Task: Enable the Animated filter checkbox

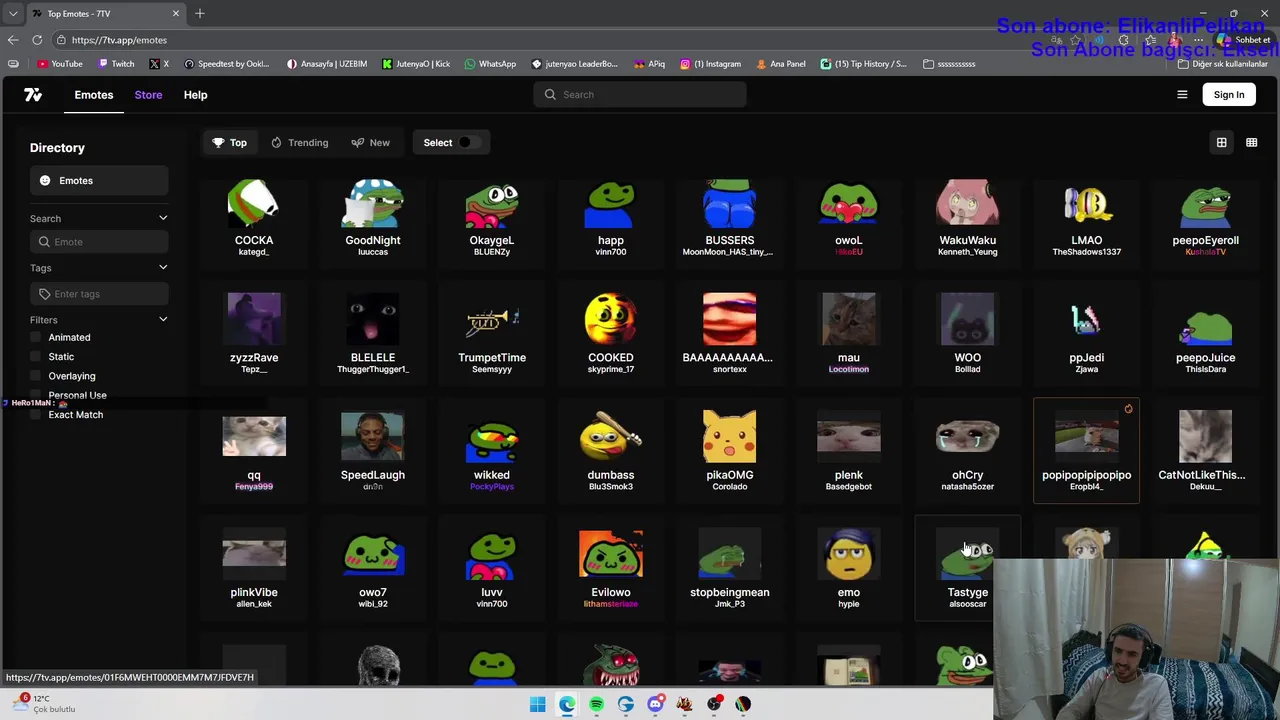Action: click(x=36, y=337)
